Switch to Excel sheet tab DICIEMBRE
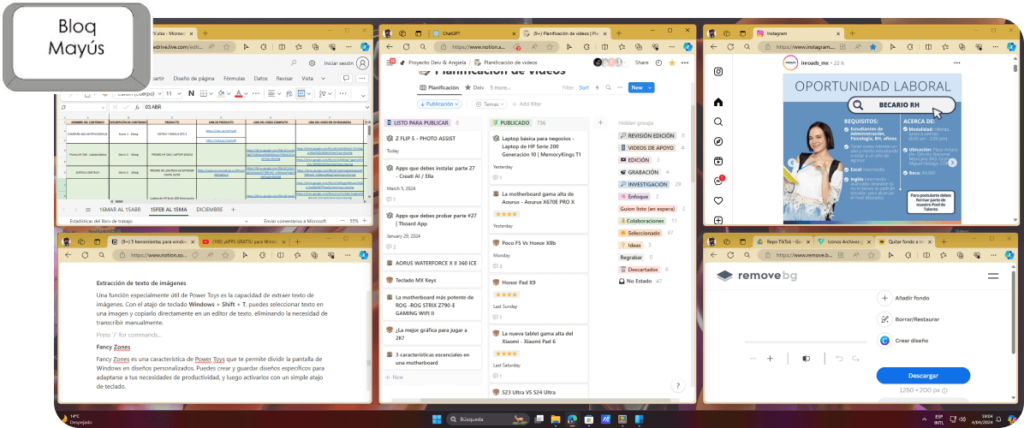Viewport: 1024px width, 428px height. pos(210,210)
